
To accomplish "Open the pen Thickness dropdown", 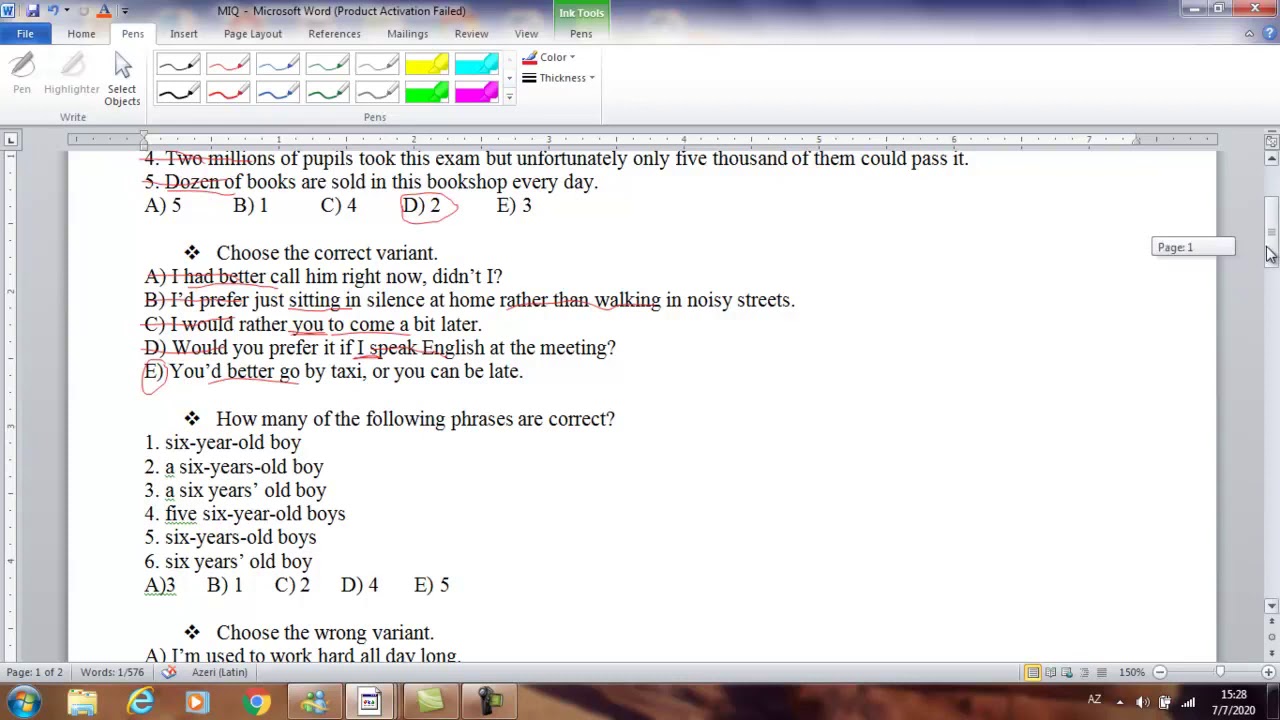I will coord(558,78).
